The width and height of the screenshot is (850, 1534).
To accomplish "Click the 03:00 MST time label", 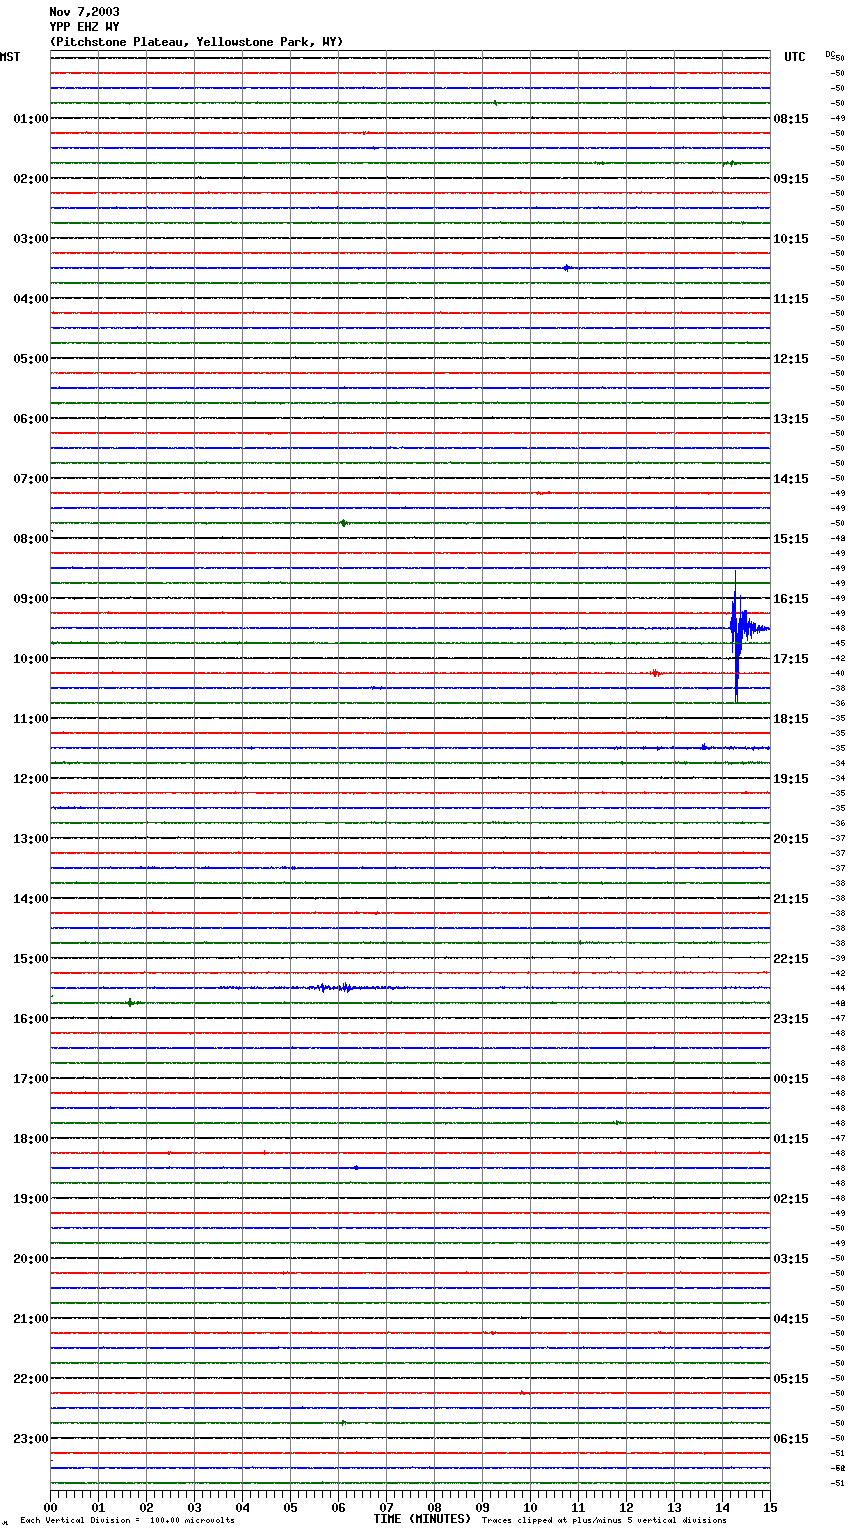I will [31, 239].
